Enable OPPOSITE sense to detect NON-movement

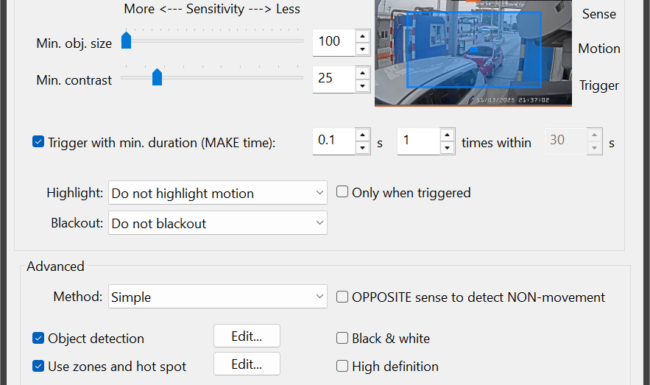coord(342,297)
